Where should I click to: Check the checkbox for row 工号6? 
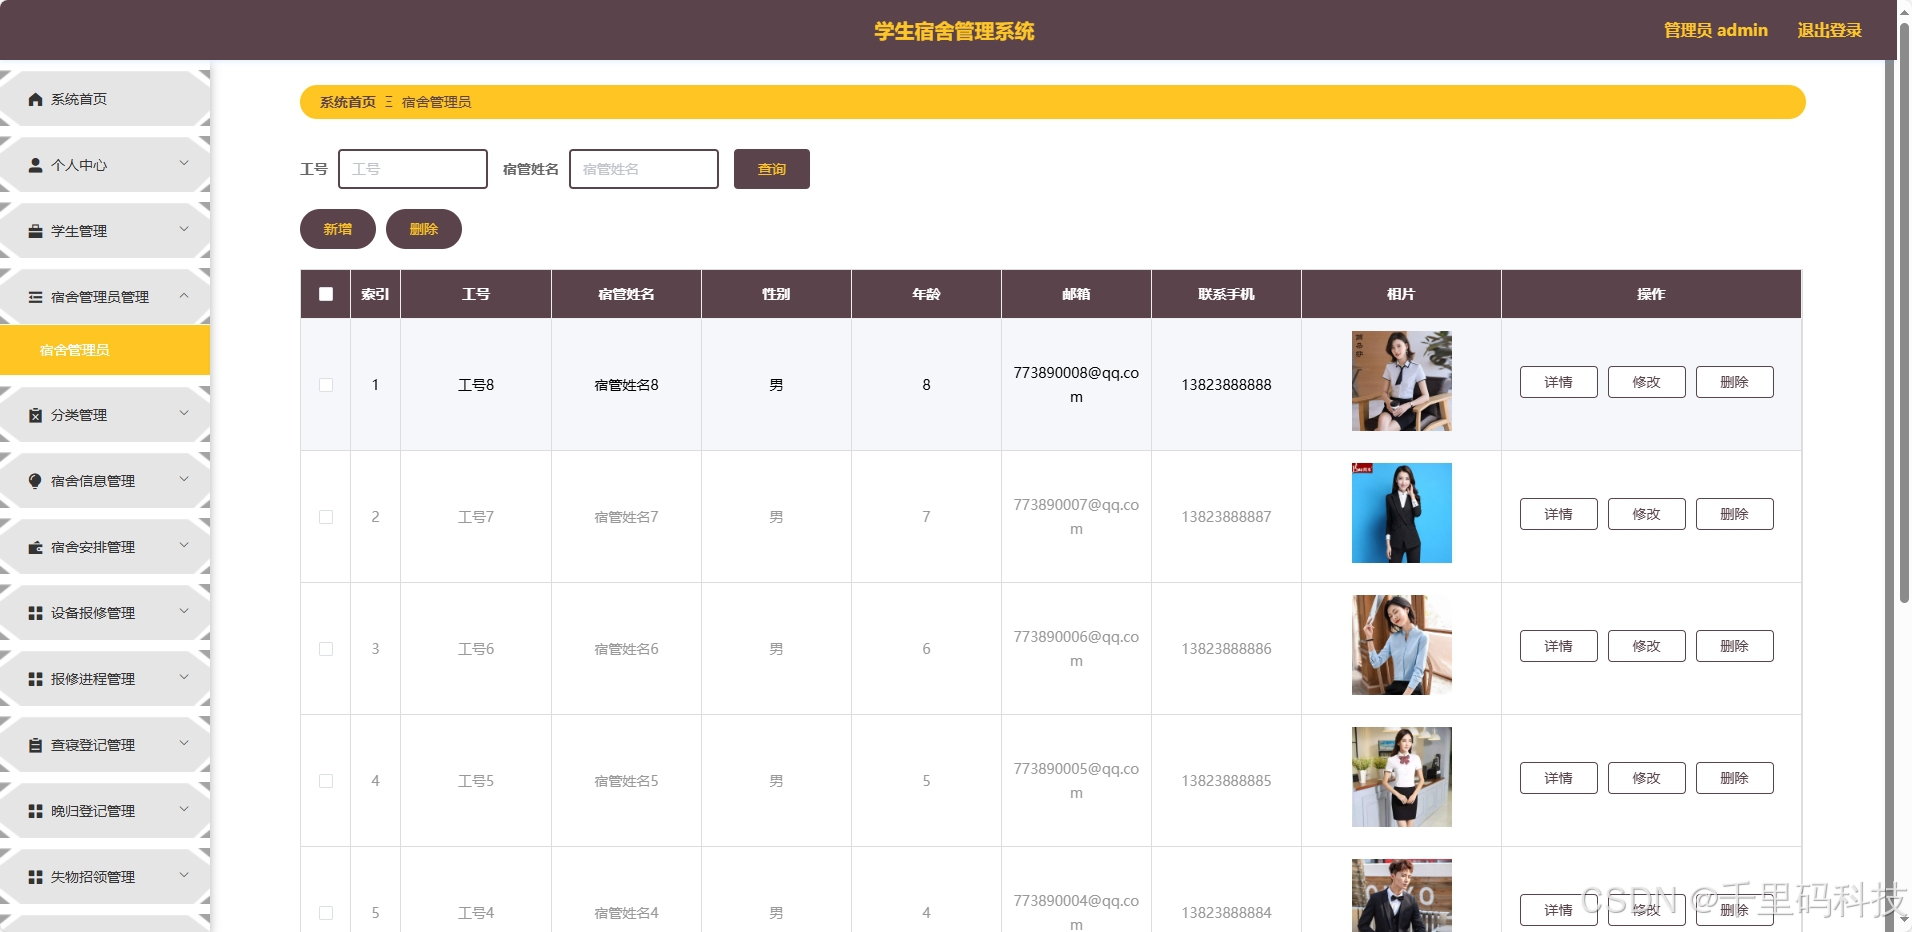(326, 649)
